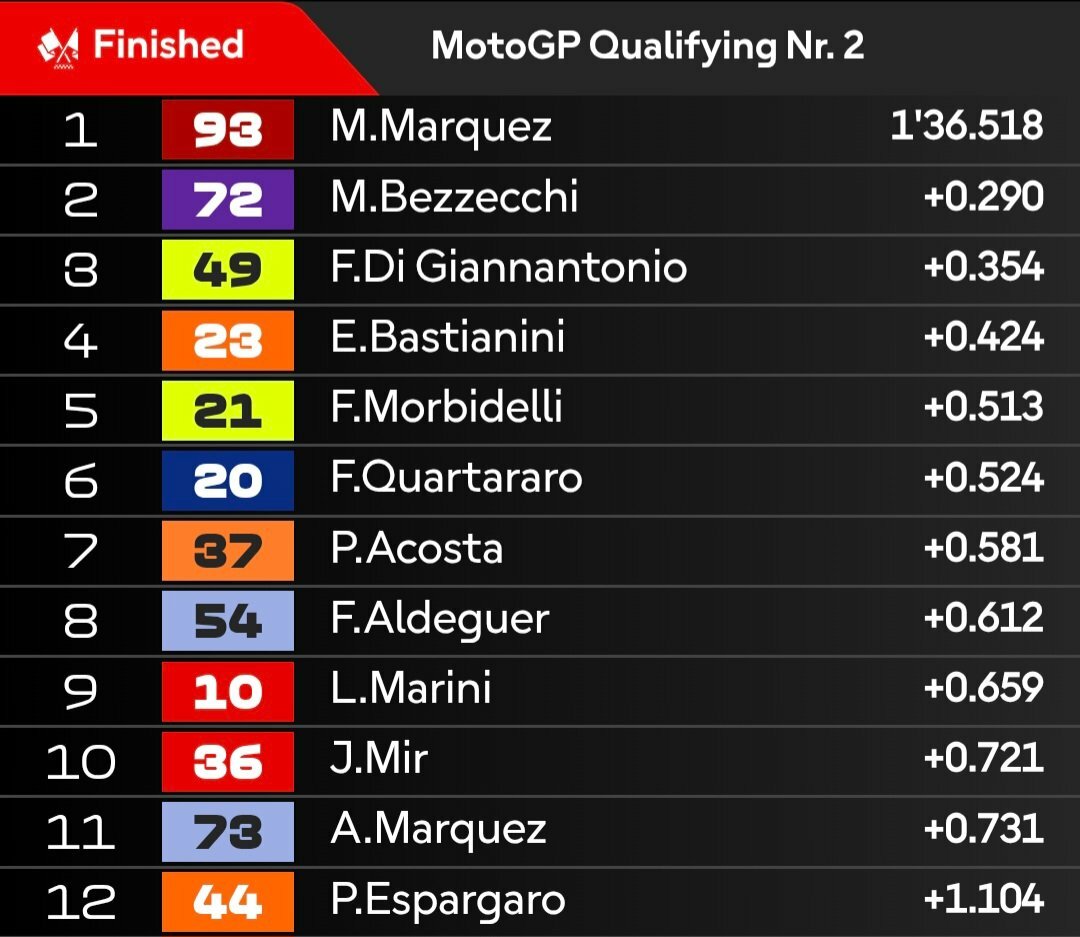The width and height of the screenshot is (1080, 937).
Task: Click the yellow 49 rider badge
Action: coord(228,269)
